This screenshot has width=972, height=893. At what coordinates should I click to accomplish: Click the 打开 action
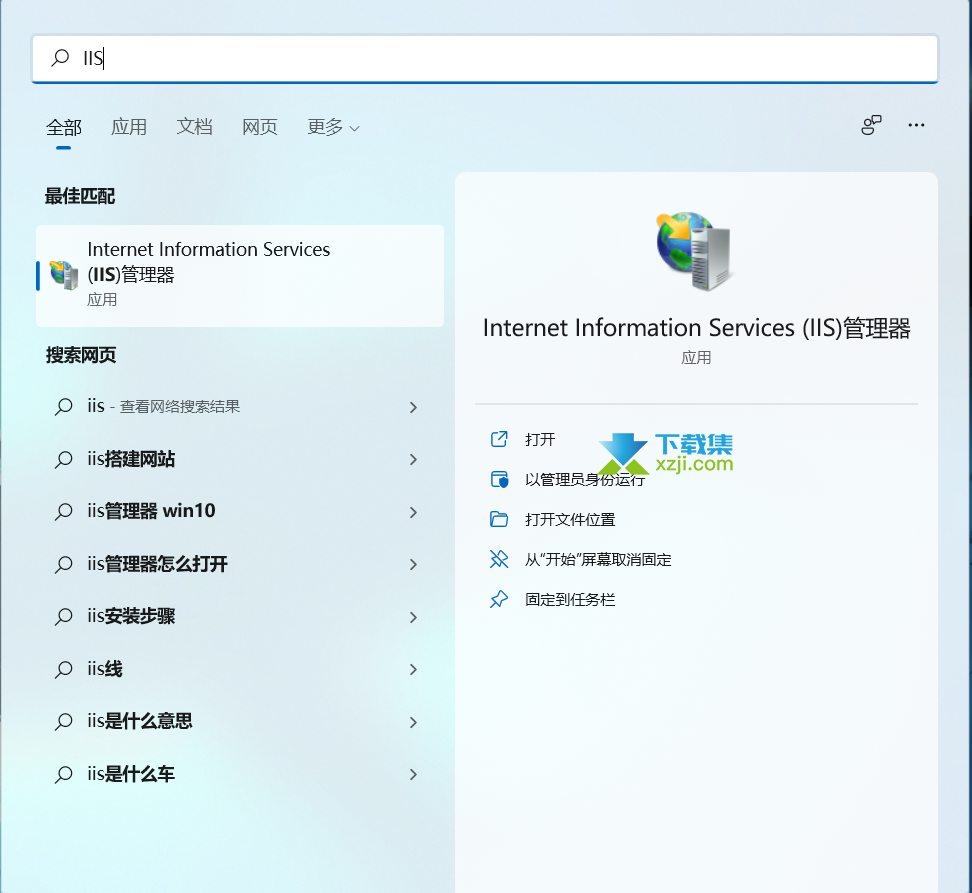(539, 439)
